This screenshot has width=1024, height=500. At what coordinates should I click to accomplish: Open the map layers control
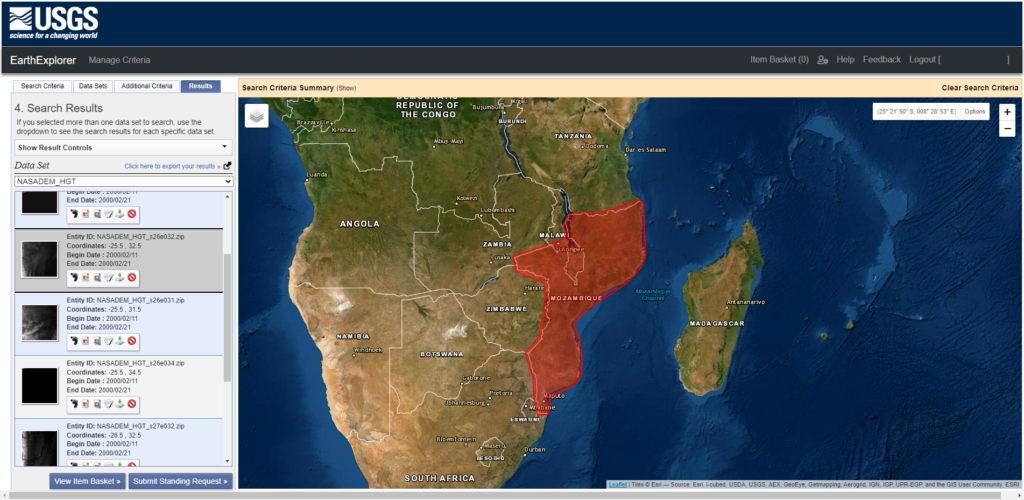257,116
